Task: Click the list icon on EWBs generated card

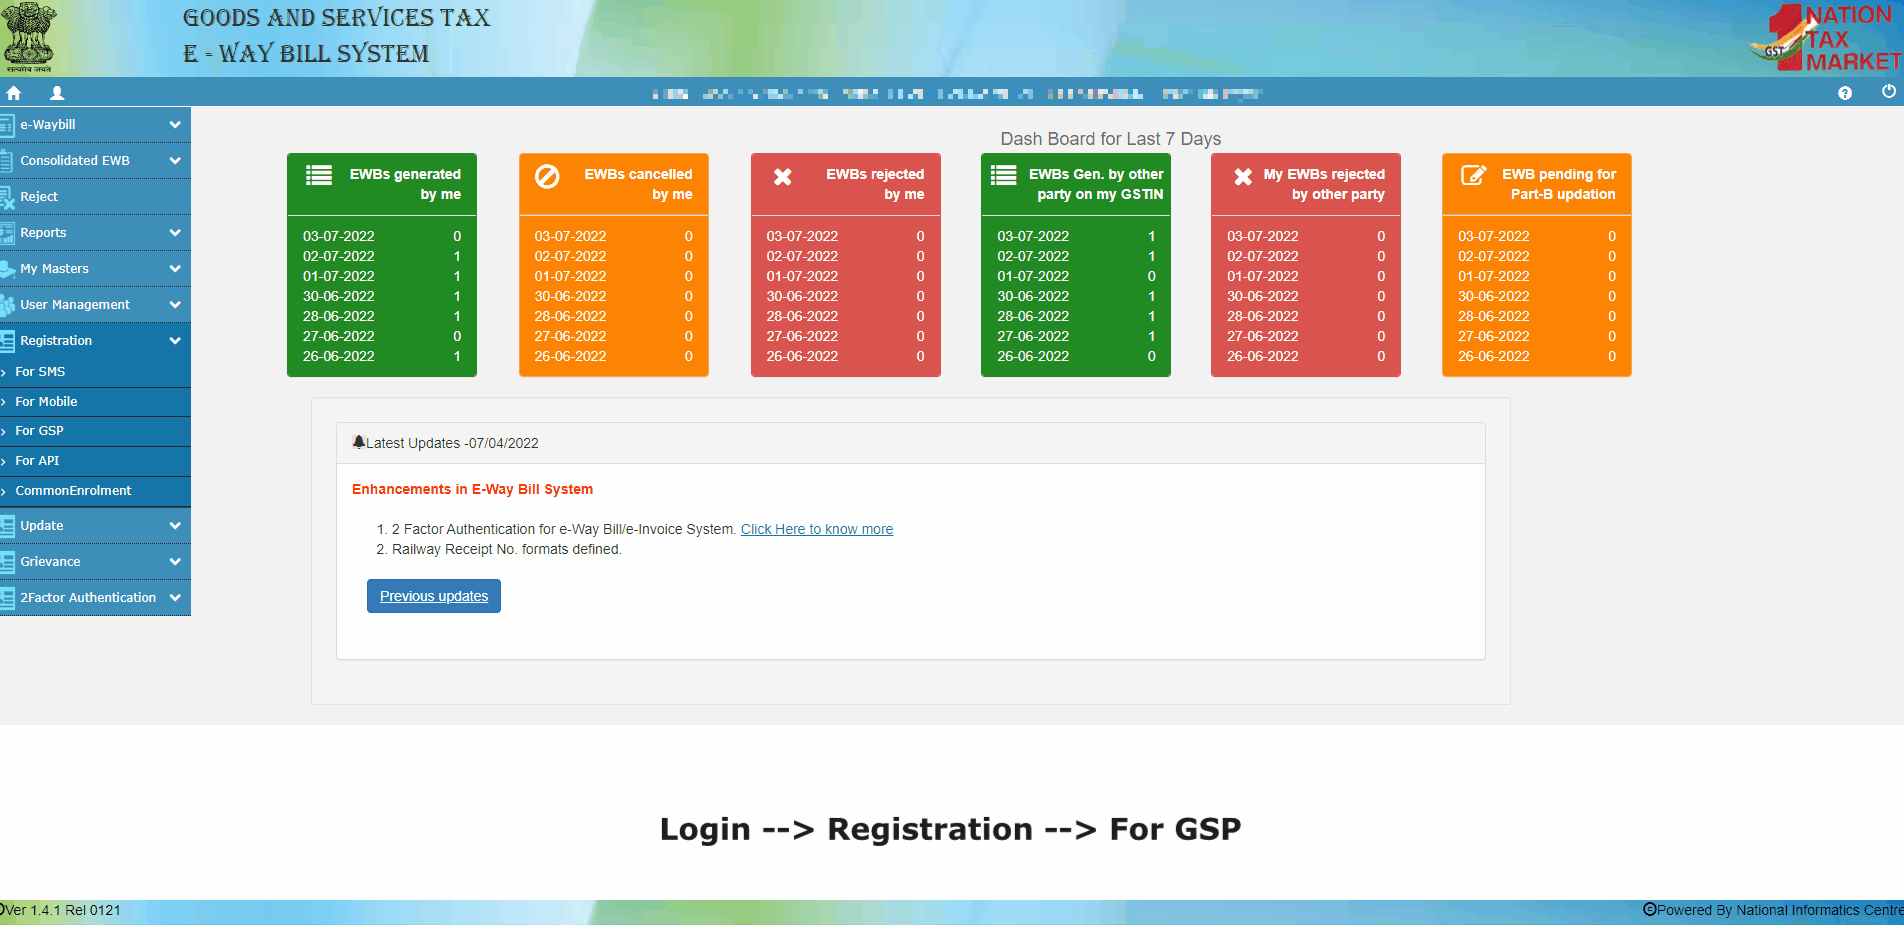Action: (319, 176)
